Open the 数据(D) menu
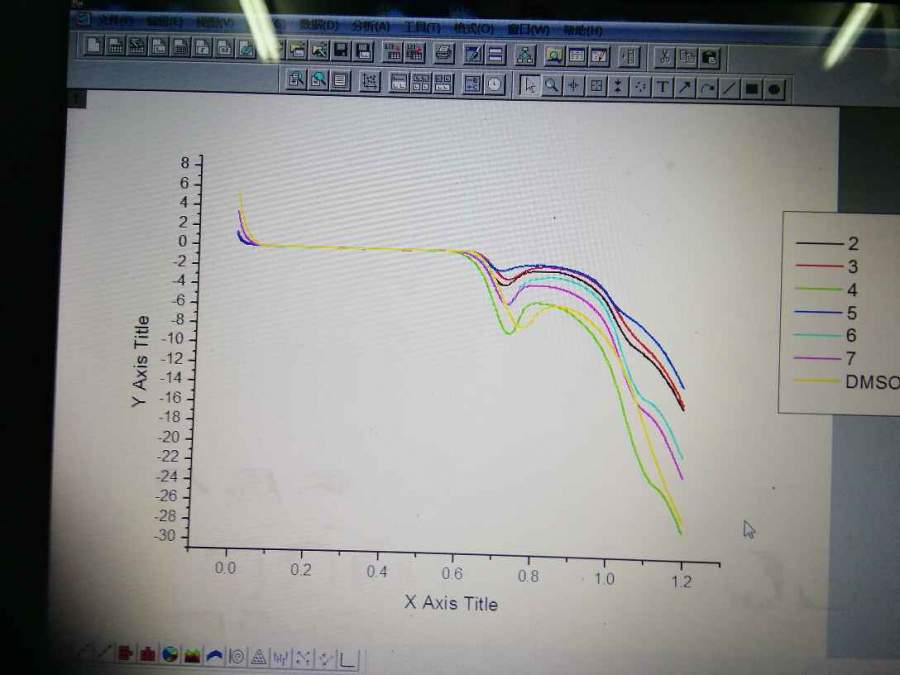Viewport: 900px width, 675px height. coord(319,25)
